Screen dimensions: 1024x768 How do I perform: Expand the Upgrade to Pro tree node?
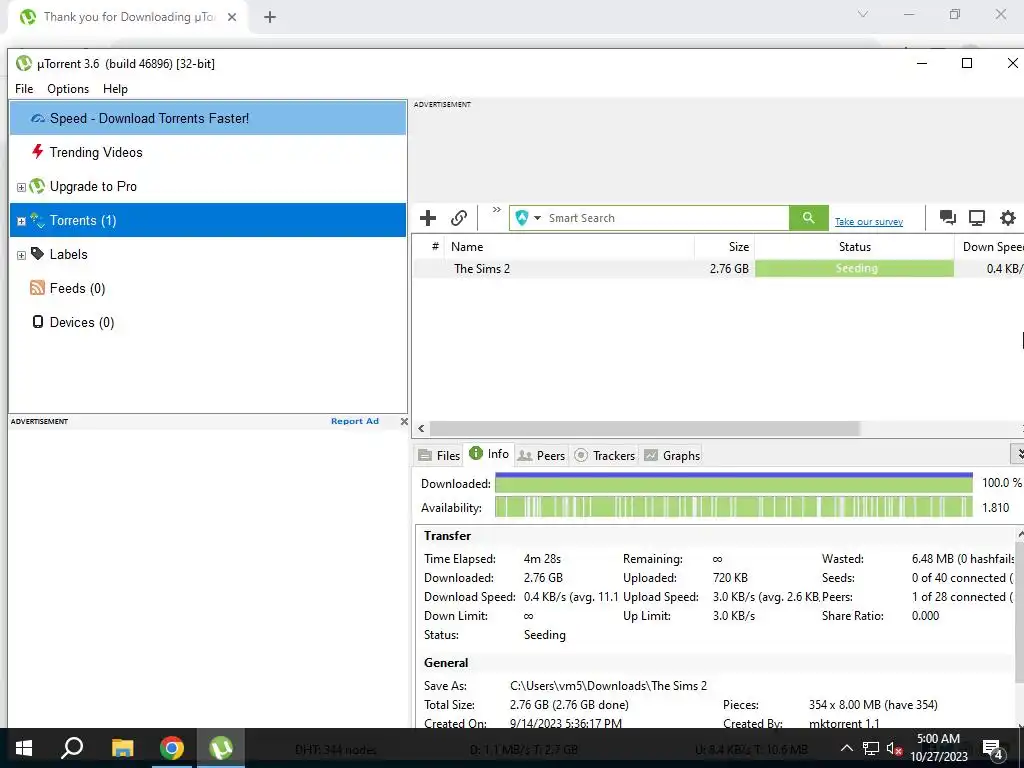click(x=21, y=187)
